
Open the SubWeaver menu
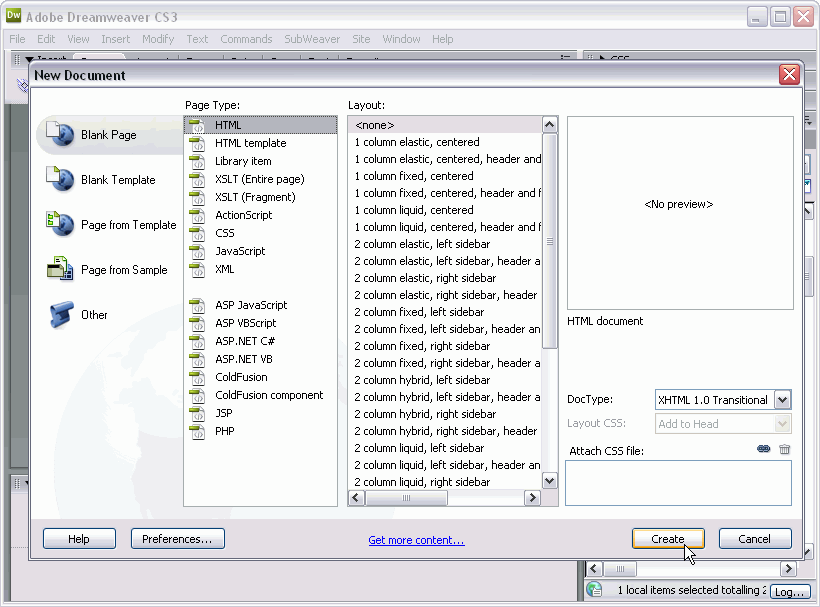point(312,39)
